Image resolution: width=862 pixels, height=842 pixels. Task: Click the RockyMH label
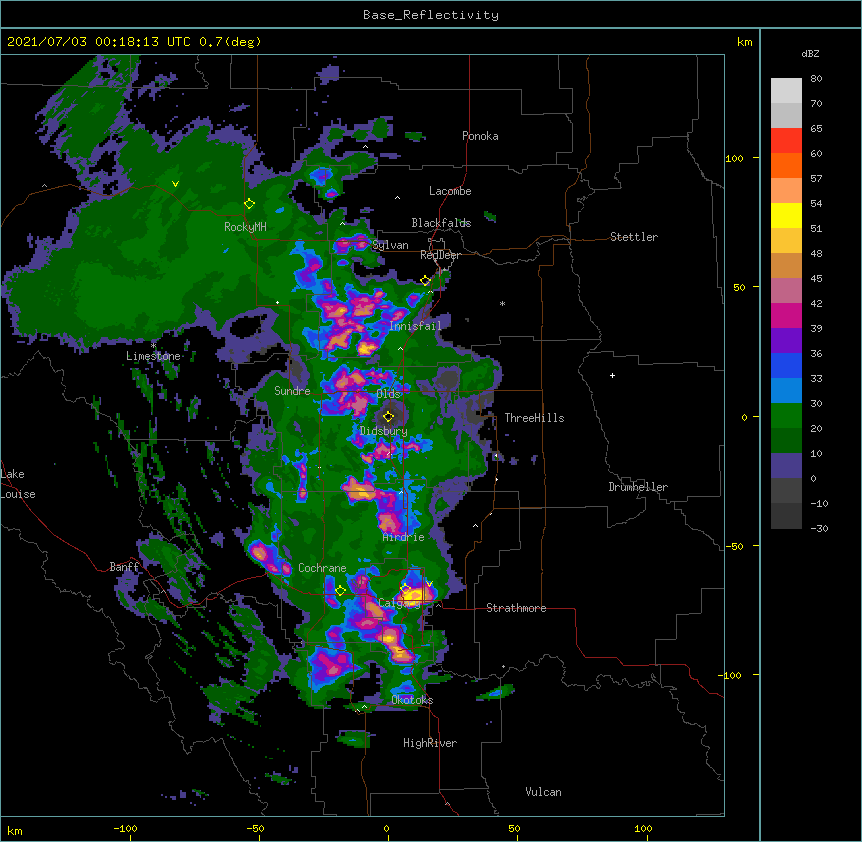coord(245,227)
